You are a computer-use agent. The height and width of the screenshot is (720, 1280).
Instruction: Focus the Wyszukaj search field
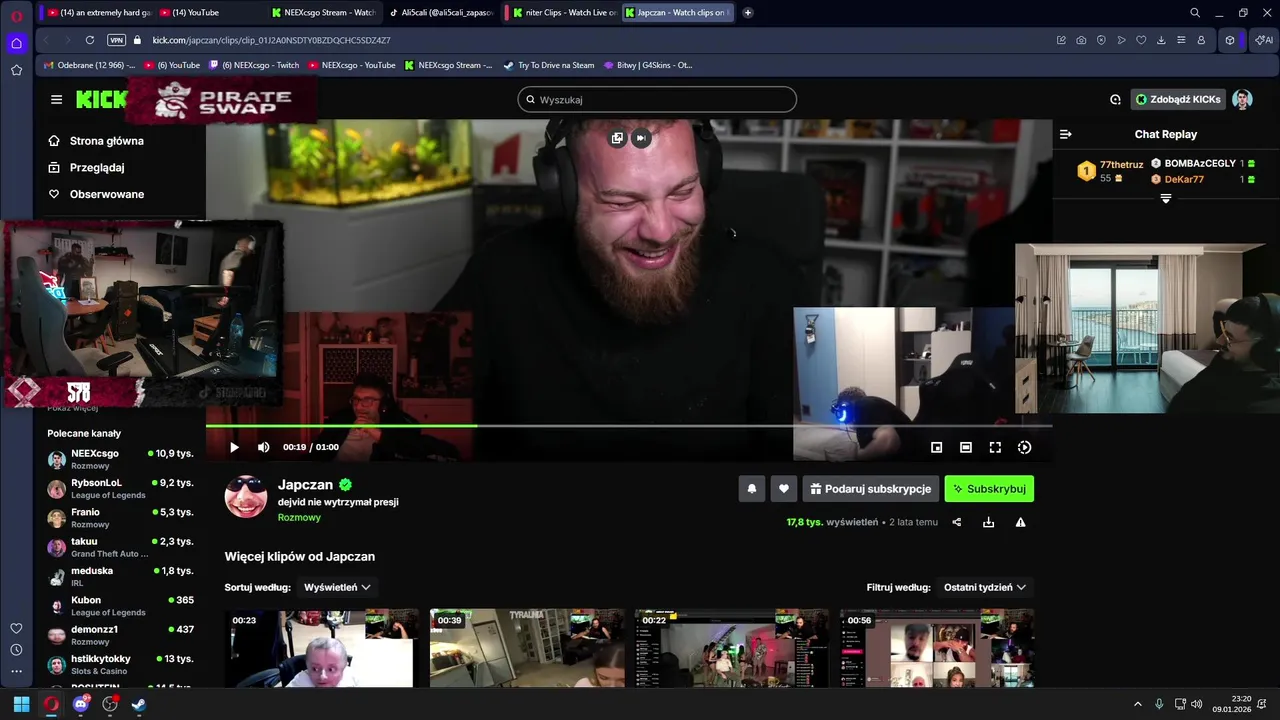click(x=657, y=100)
